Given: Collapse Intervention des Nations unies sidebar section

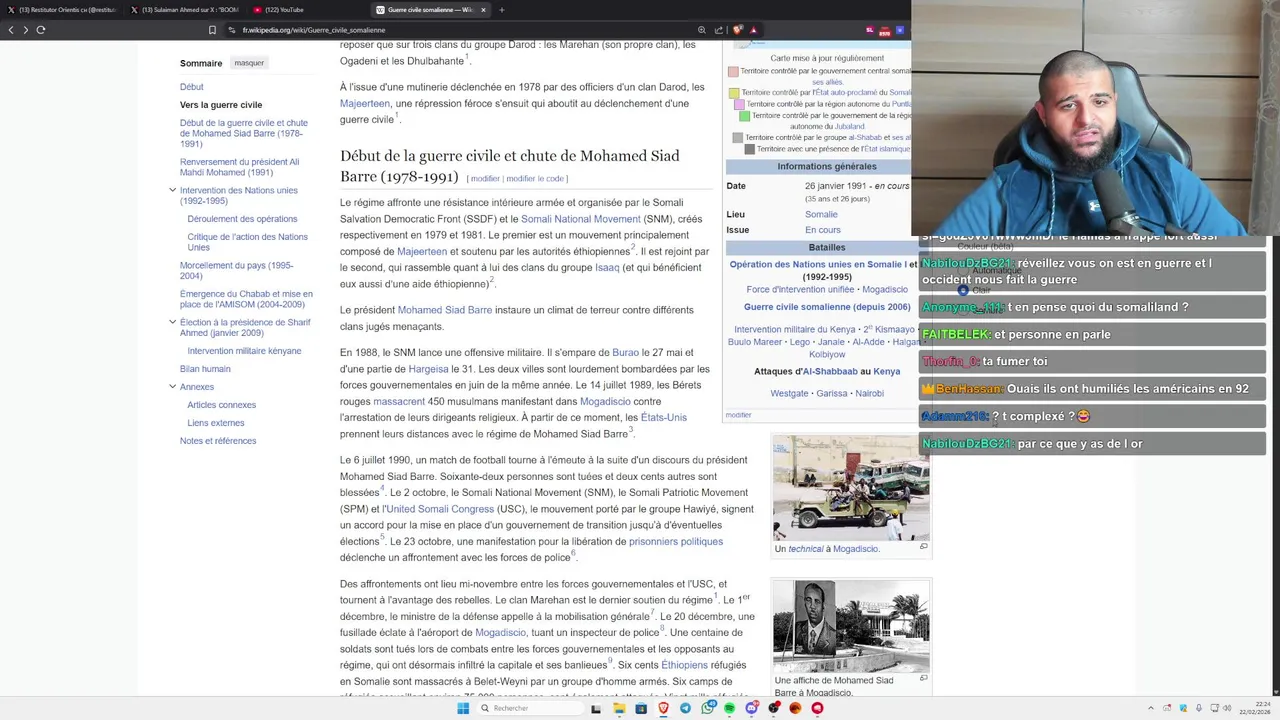Looking at the screenshot, I should [x=172, y=190].
